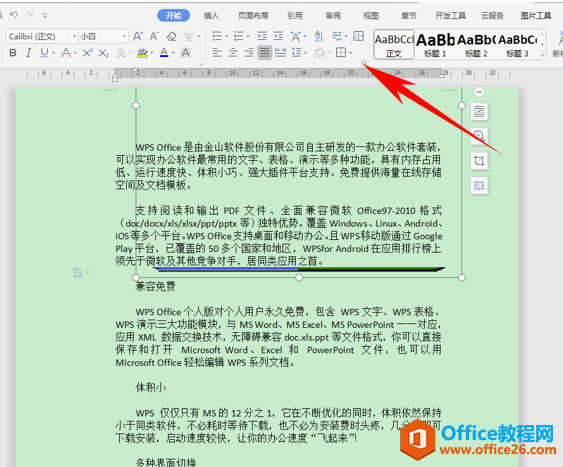Image resolution: width=563 pixels, height=467 pixels.
Task: Toggle subscript formatting
Action: (103, 53)
